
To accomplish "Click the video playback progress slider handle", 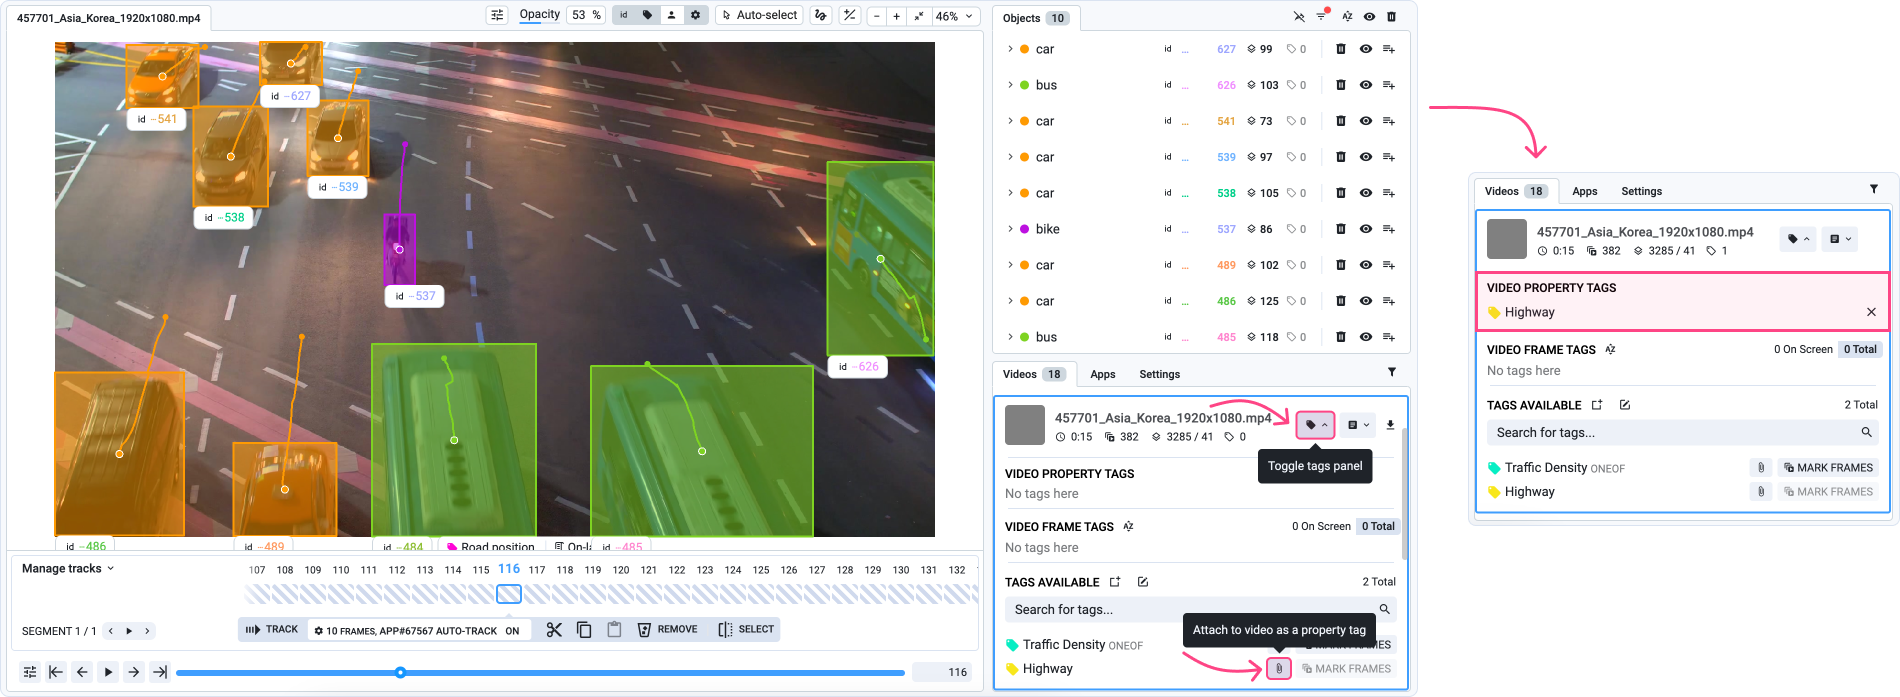I will coord(400,672).
